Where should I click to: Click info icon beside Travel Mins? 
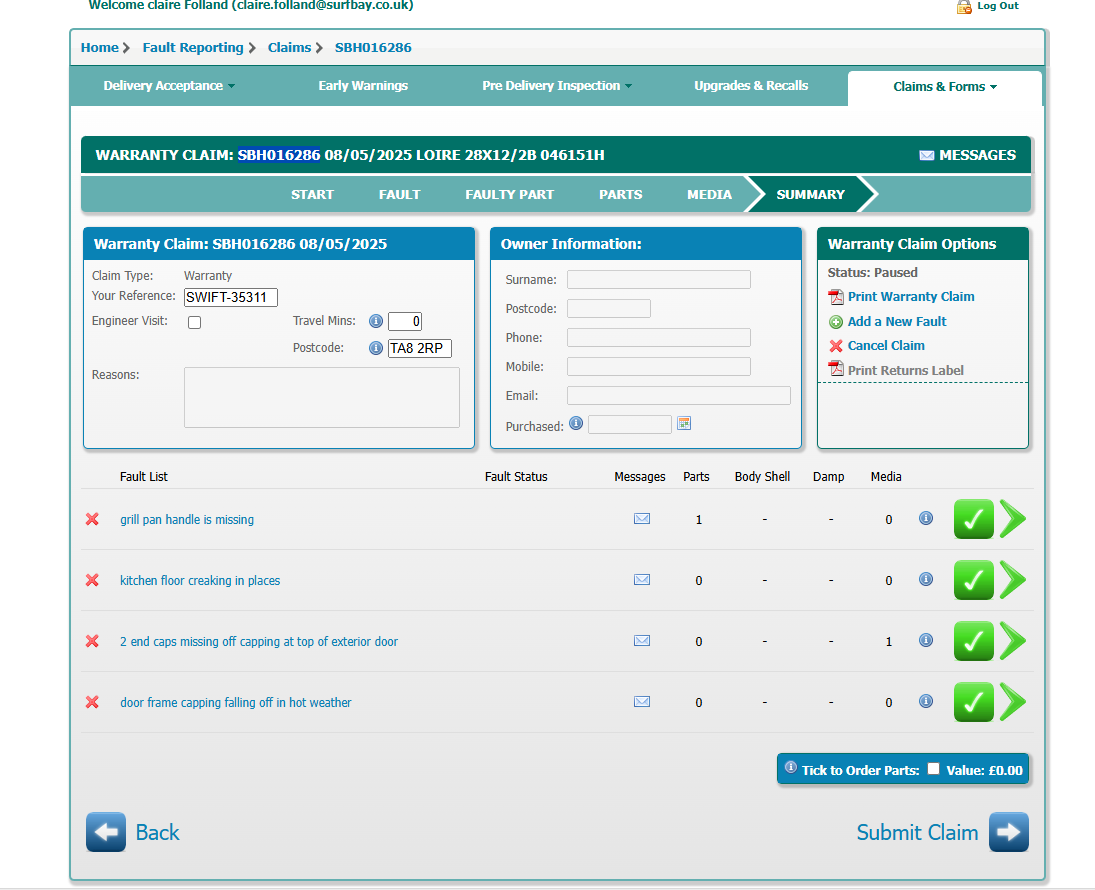coord(376,321)
